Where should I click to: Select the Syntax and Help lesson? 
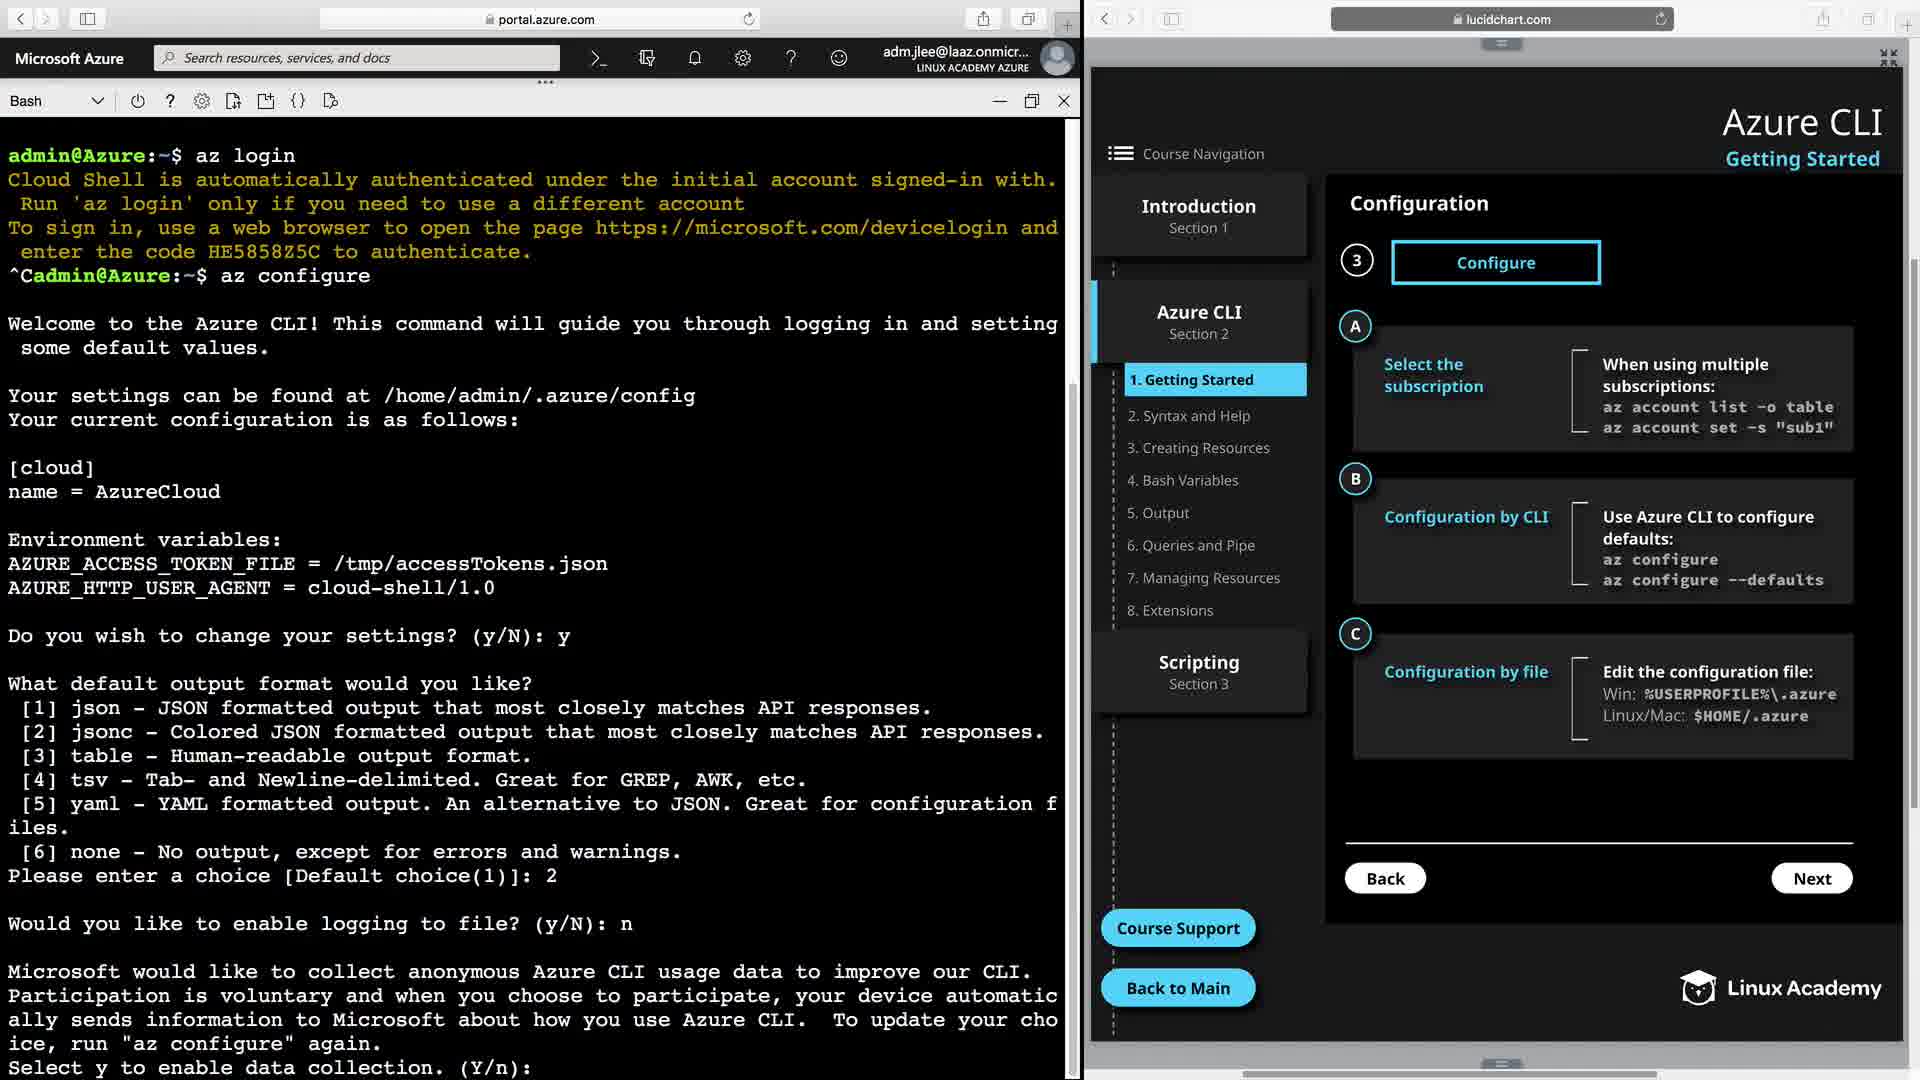coord(1188,416)
